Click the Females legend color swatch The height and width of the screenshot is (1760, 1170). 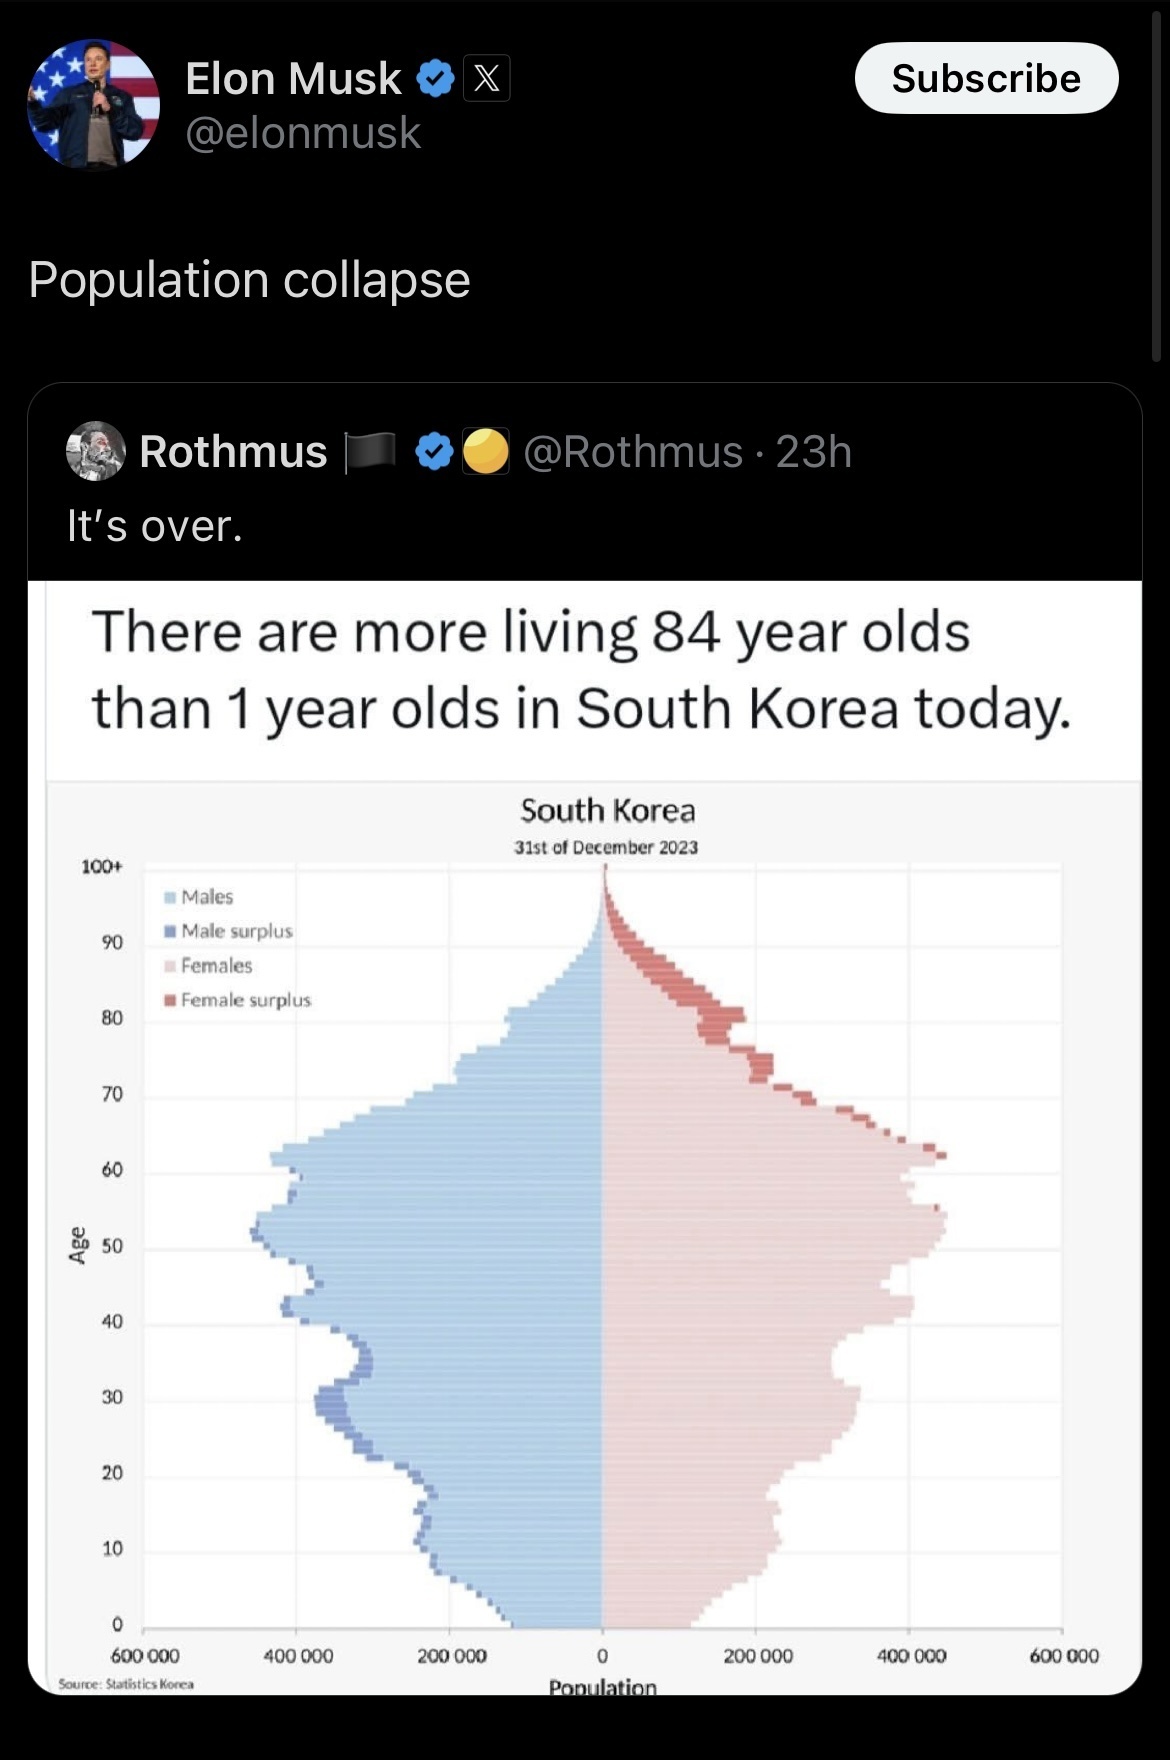coord(171,966)
